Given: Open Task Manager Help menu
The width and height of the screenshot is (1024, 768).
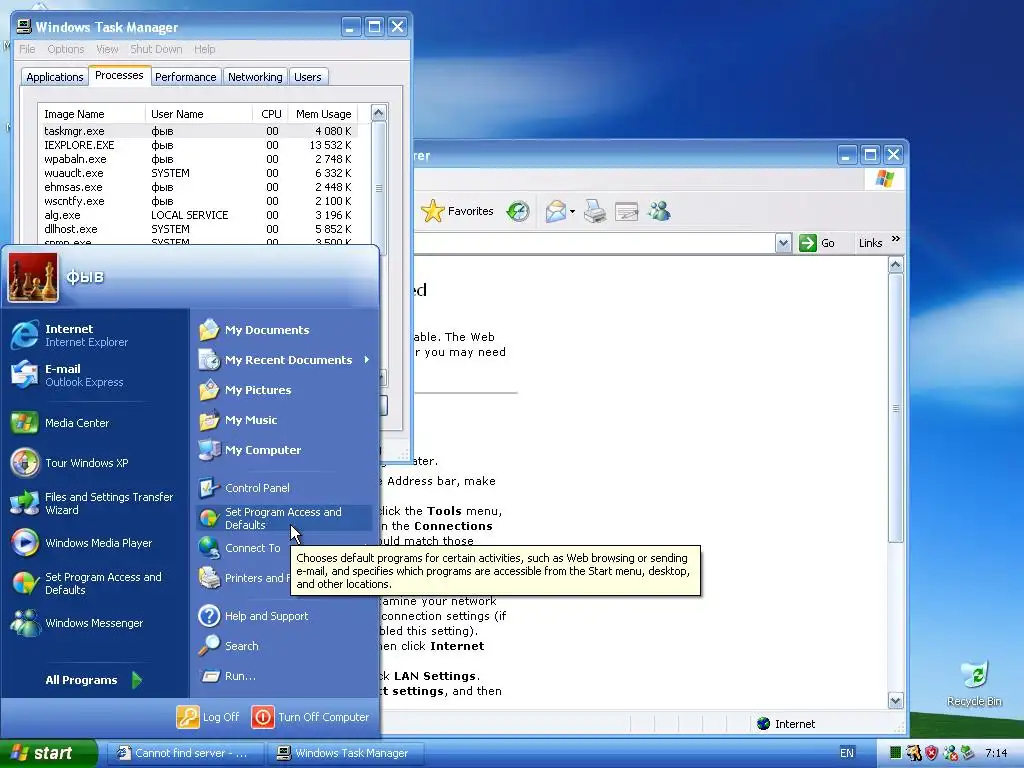Looking at the screenshot, I should 204,49.
